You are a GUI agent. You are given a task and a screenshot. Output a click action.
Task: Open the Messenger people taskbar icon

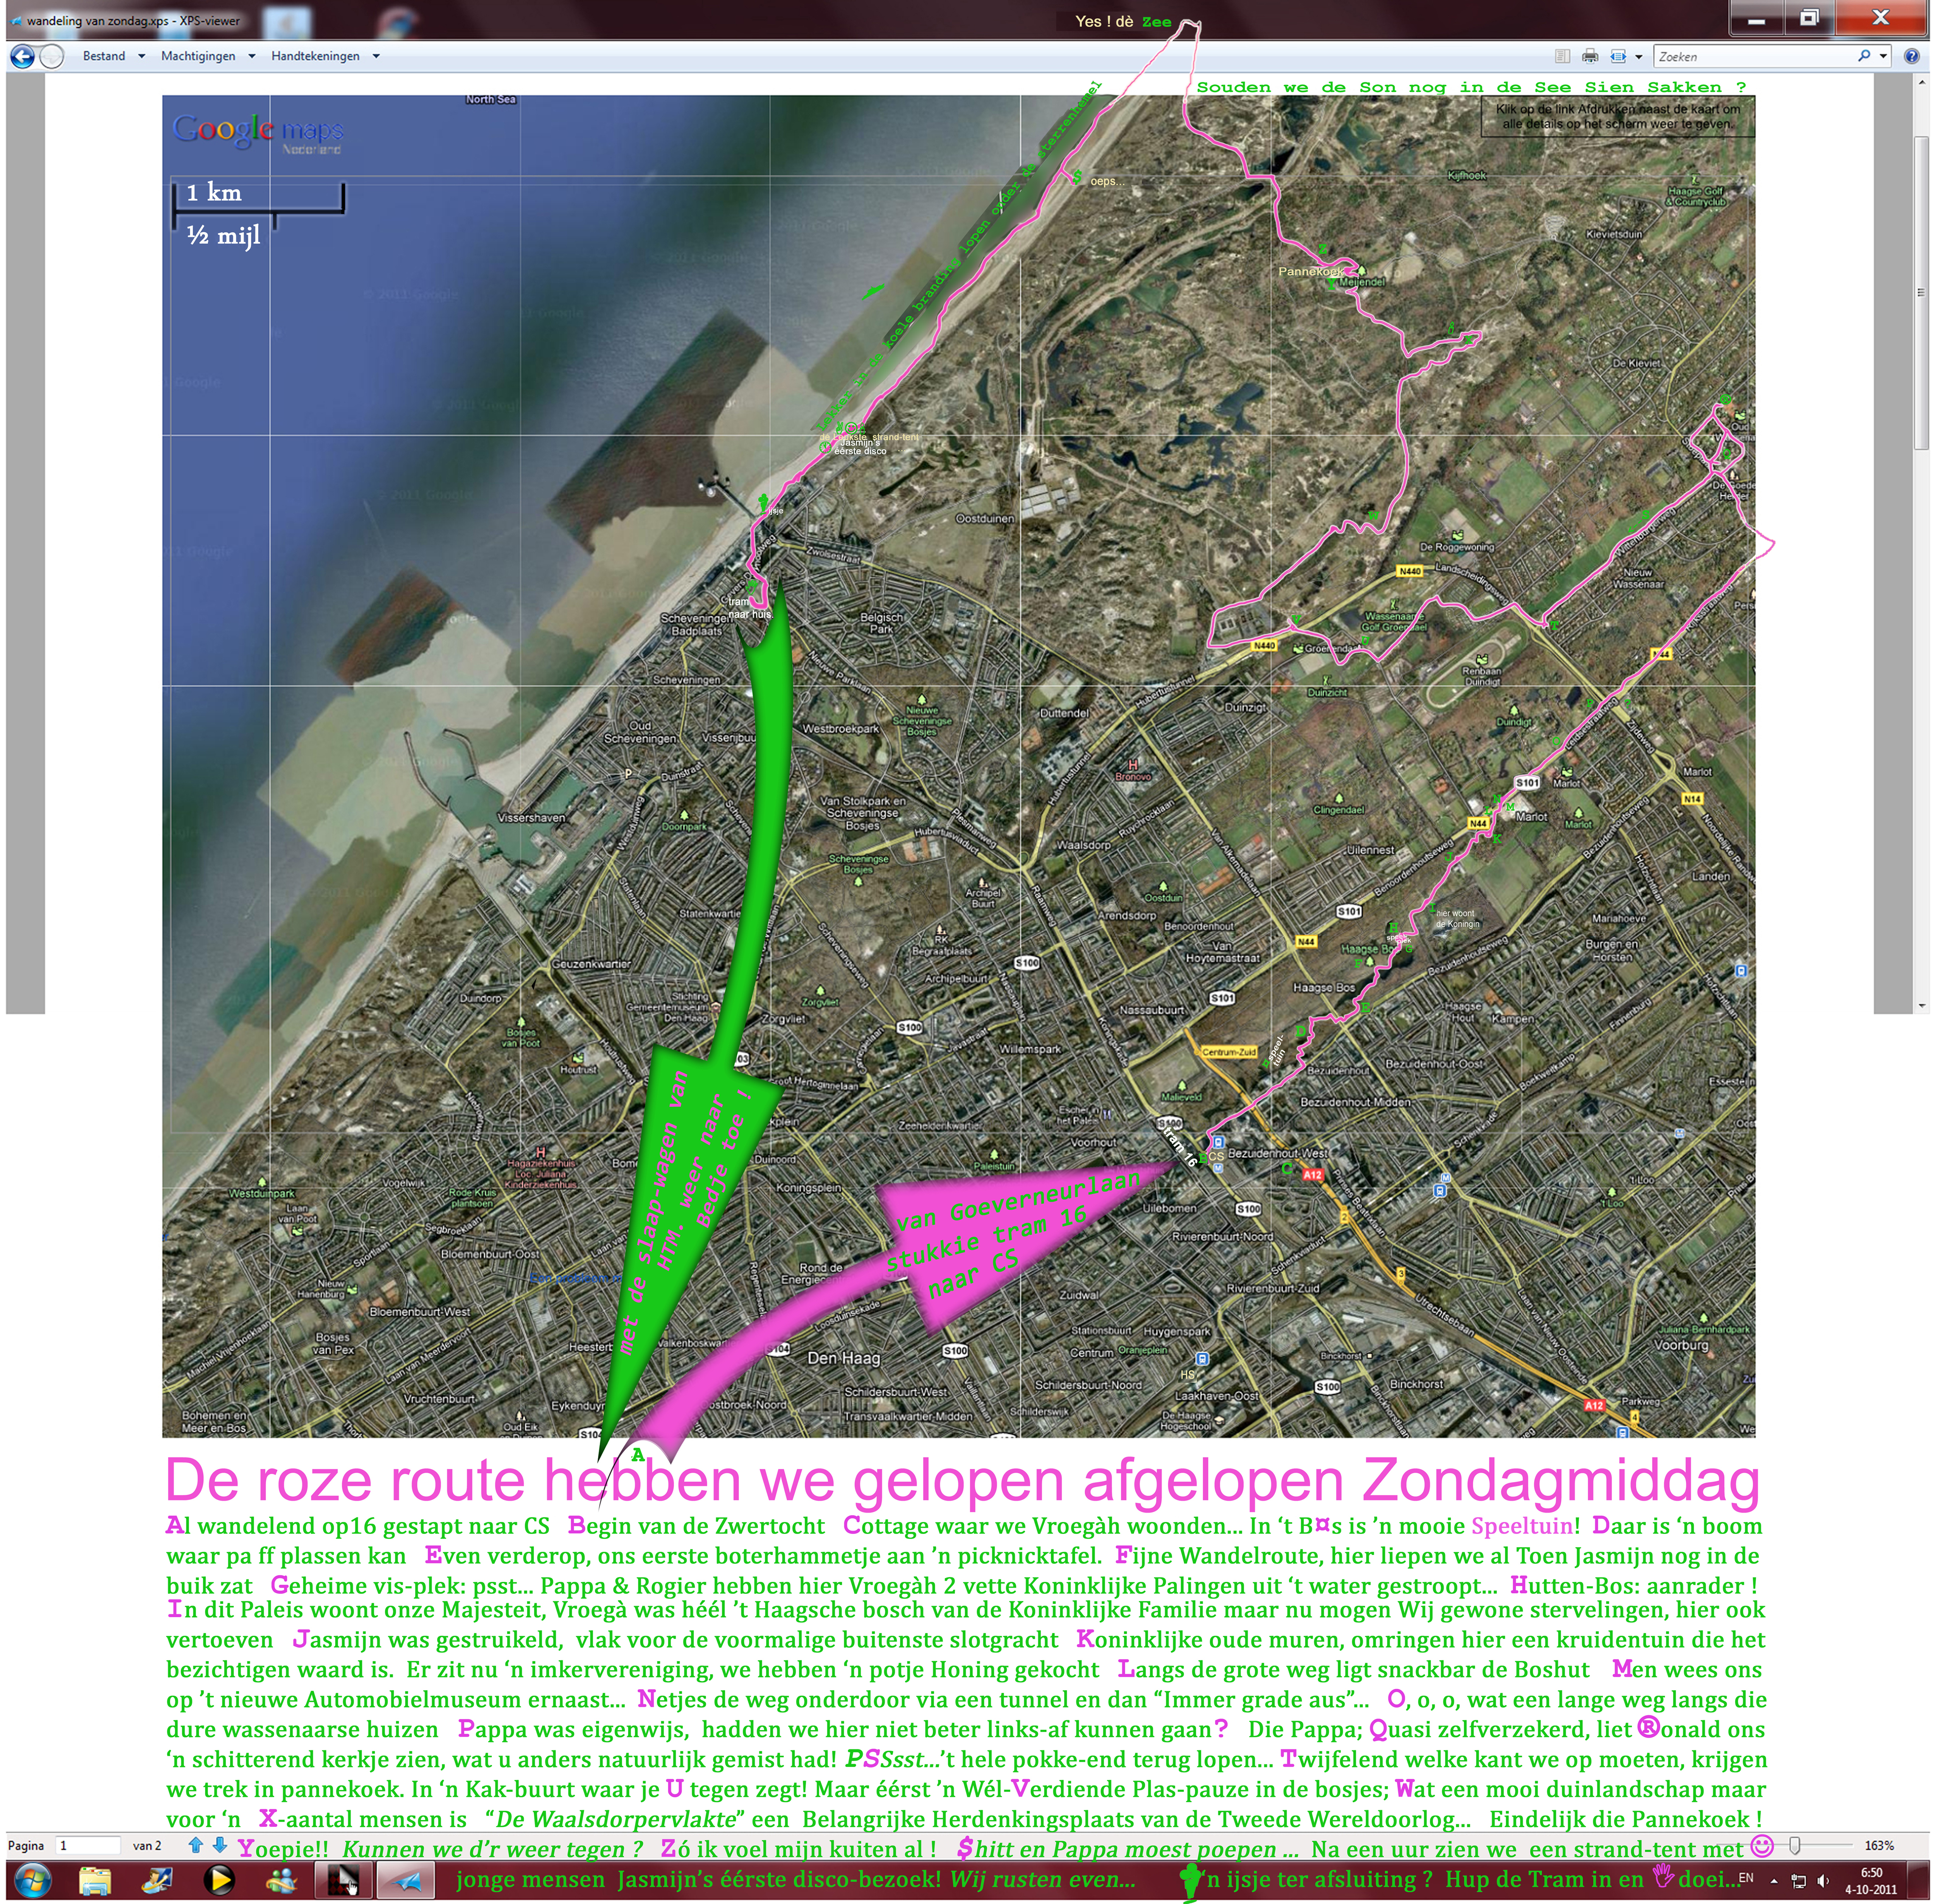click(282, 1881)
